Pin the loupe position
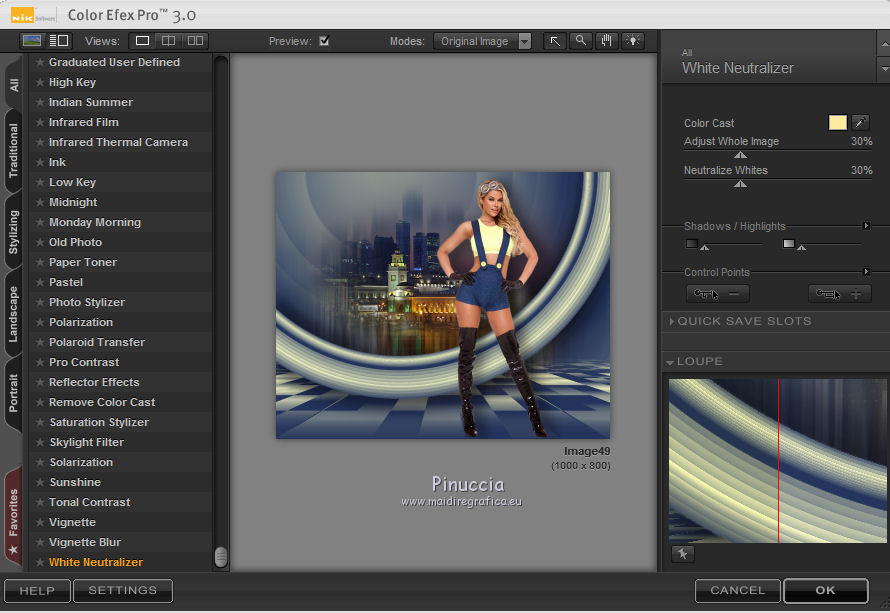Image resolution: width=890 pixels, height=613 pixels. point(682,554)
